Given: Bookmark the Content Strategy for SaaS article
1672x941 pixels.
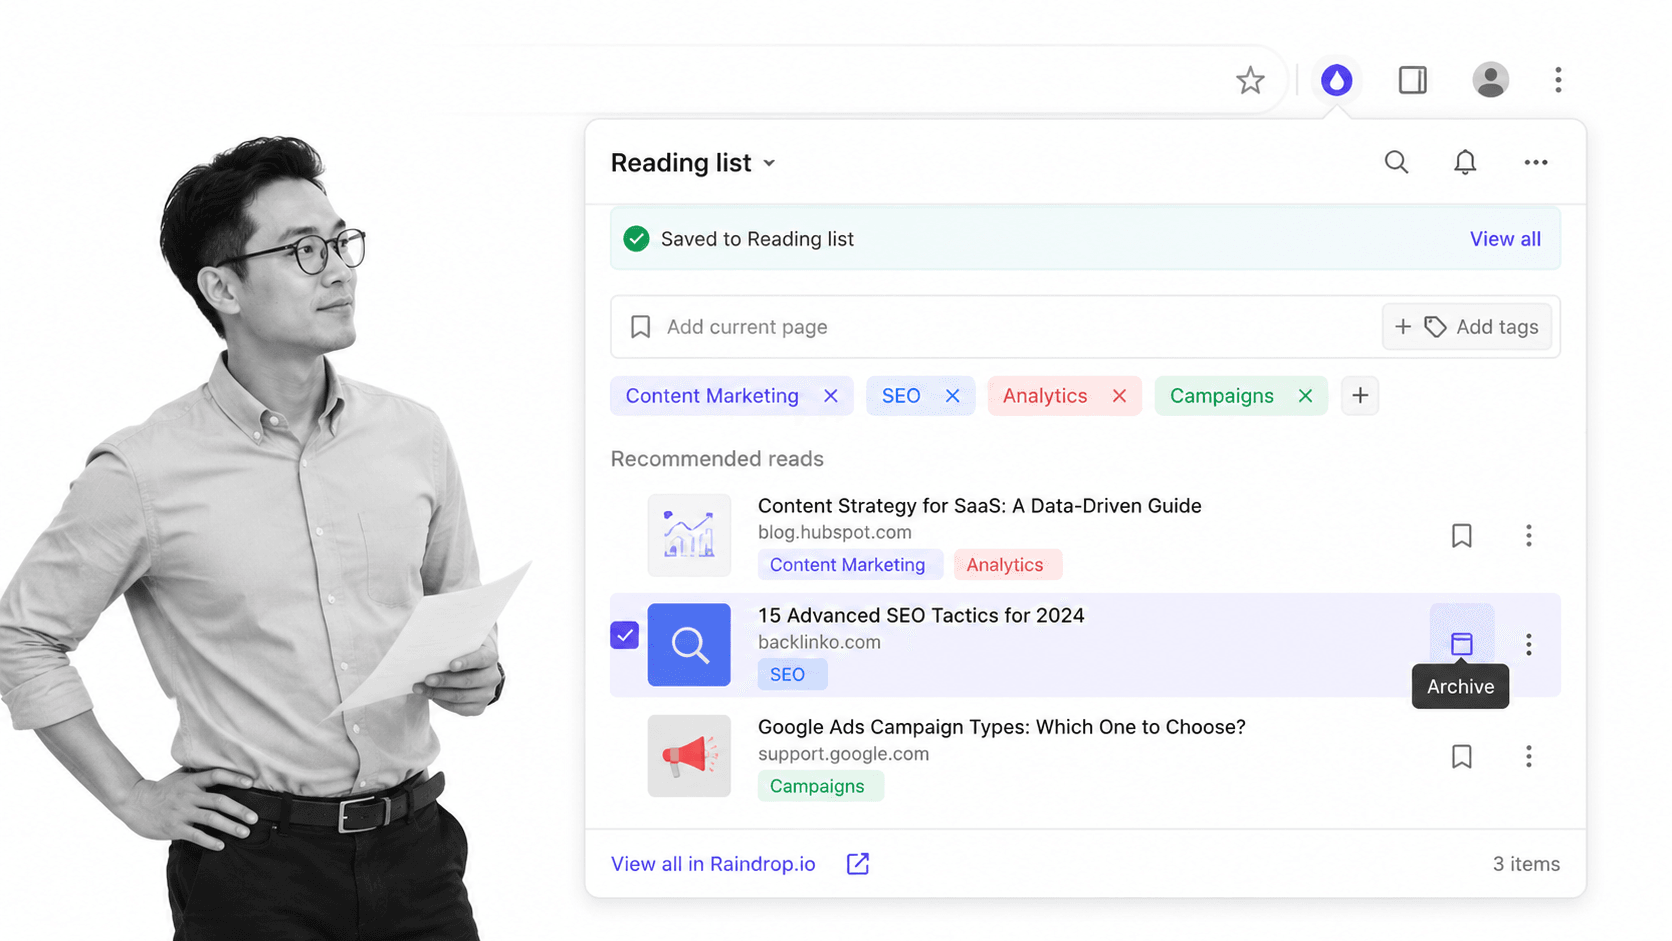Looking at the screenshot, I should click(x=1462, y=536).
